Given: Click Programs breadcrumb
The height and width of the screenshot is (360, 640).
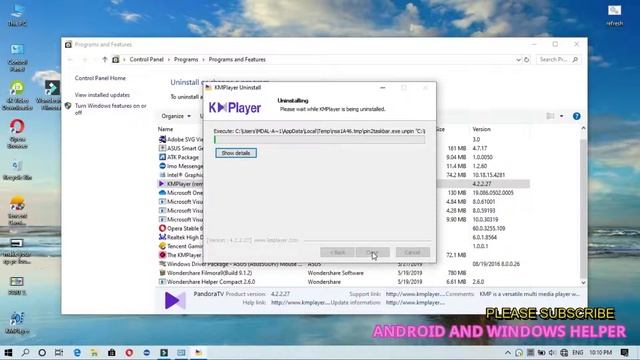Looking at the screenshot, I should 186,60.
